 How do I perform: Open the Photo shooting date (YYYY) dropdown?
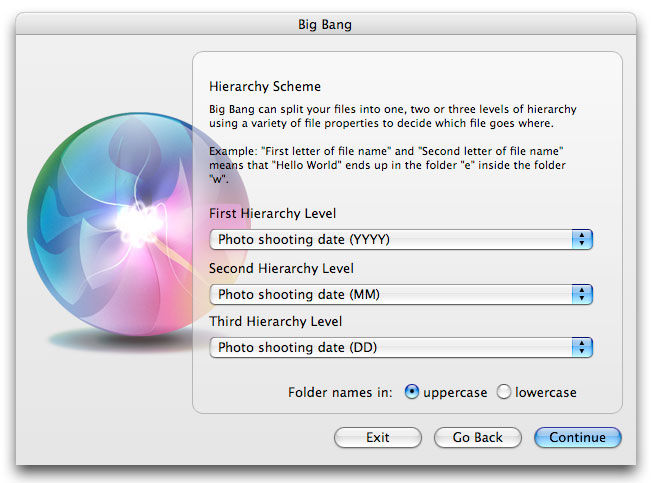click(401, 239)
